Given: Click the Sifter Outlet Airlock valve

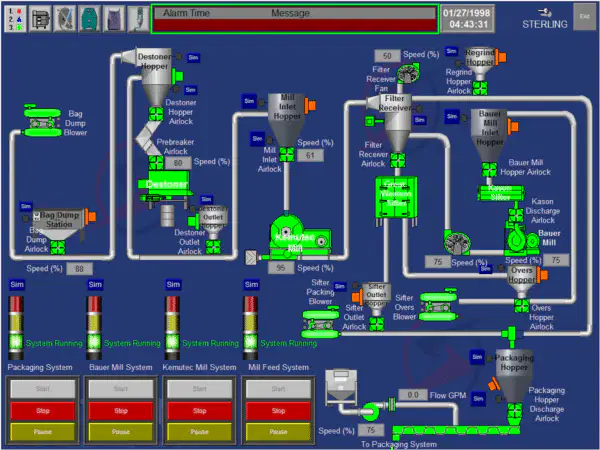Looking at the screenshot, I should click(377, 324).
